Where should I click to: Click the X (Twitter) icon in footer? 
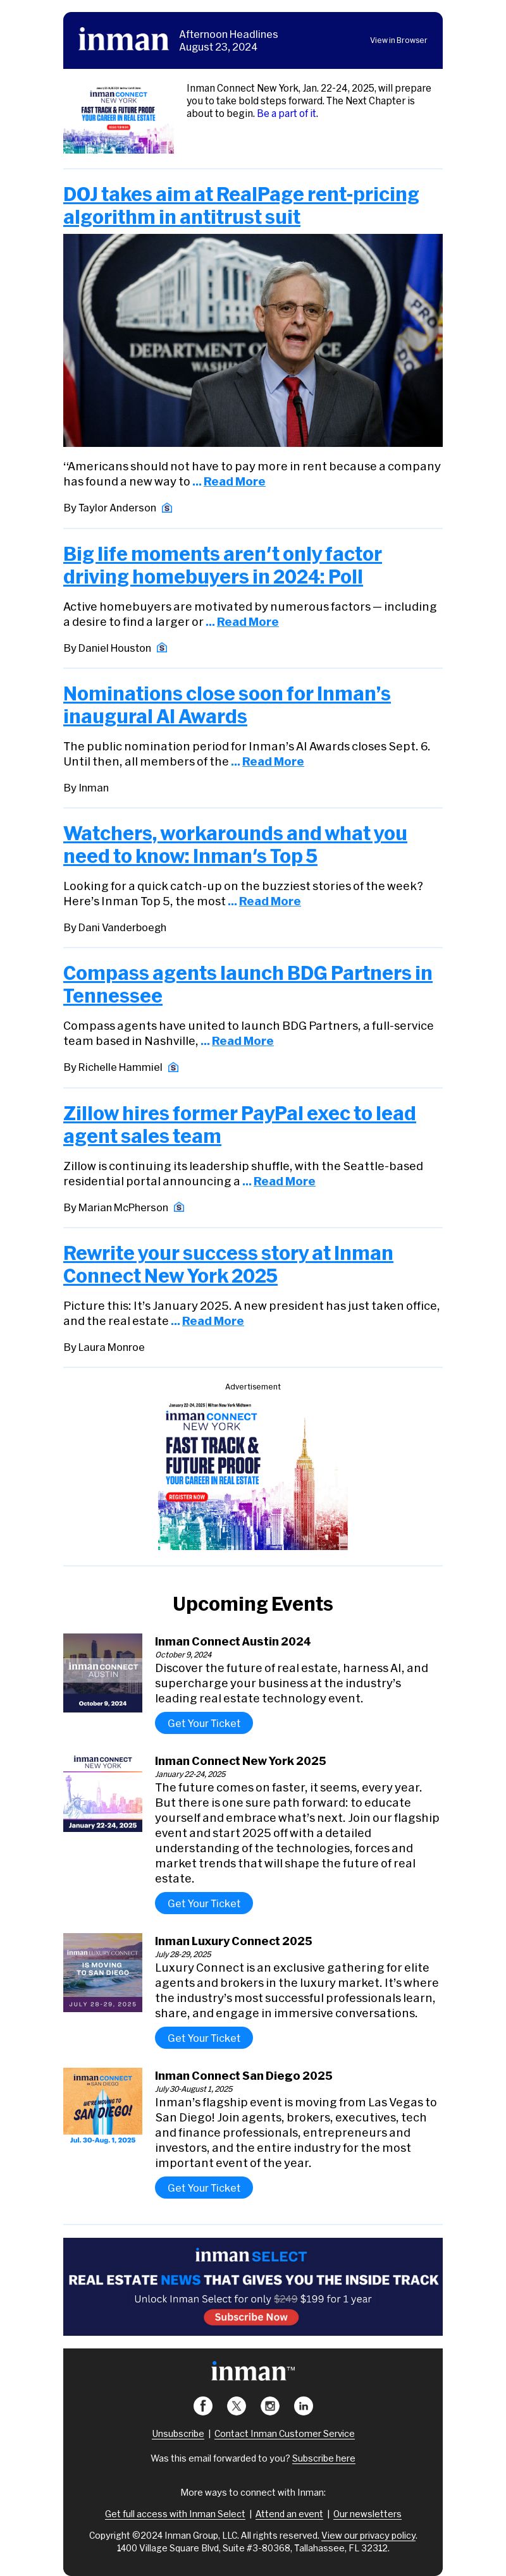click(x=236, y=2405)
